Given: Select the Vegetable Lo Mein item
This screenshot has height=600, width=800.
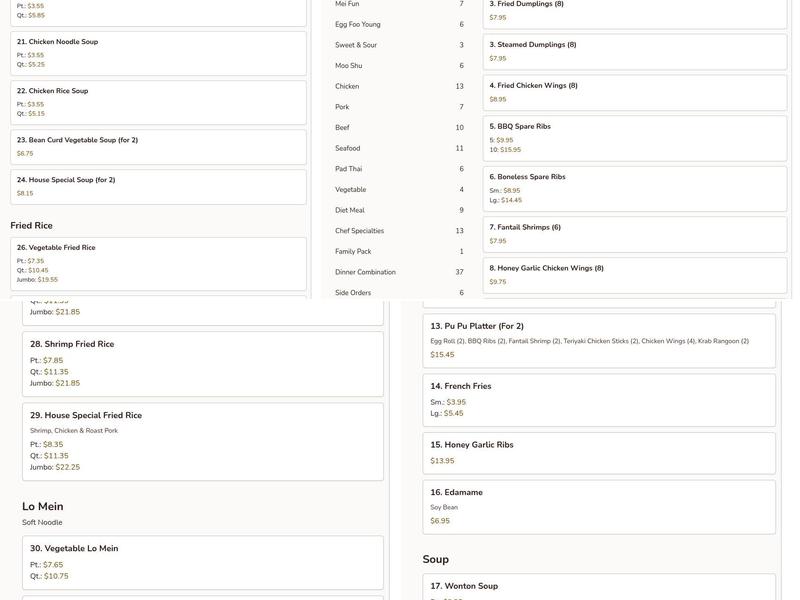Looking at the screenshot, I should 202,562.
